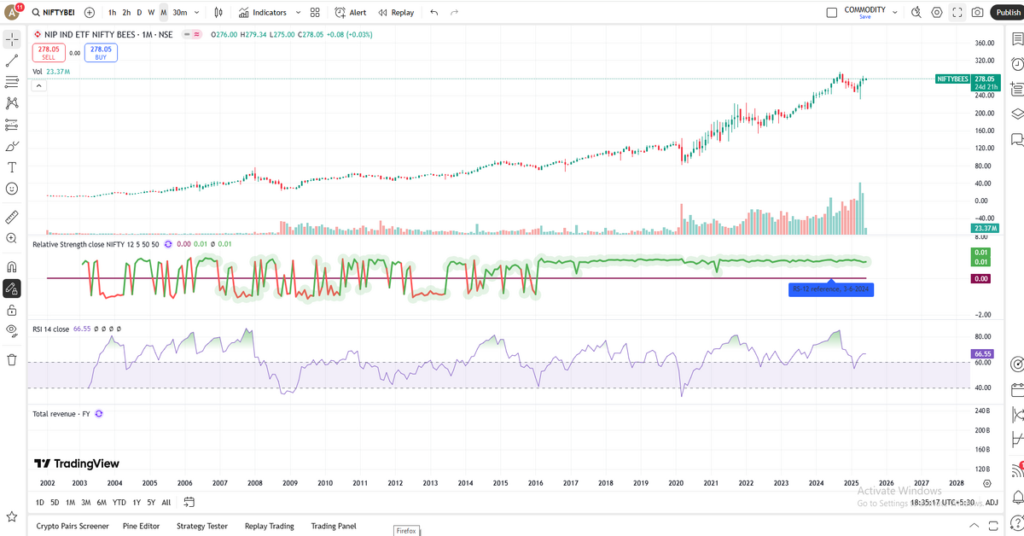Select the 5Y date range
The image size is (1024, 536).
click(151, 502)
